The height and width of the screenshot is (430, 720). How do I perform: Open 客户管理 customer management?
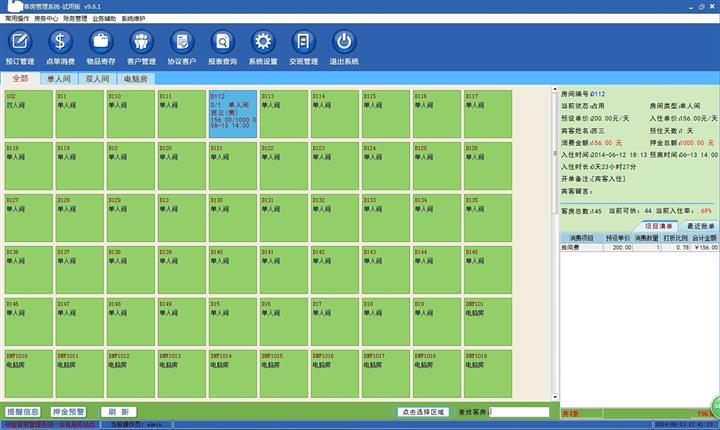(x=142, y=46)
